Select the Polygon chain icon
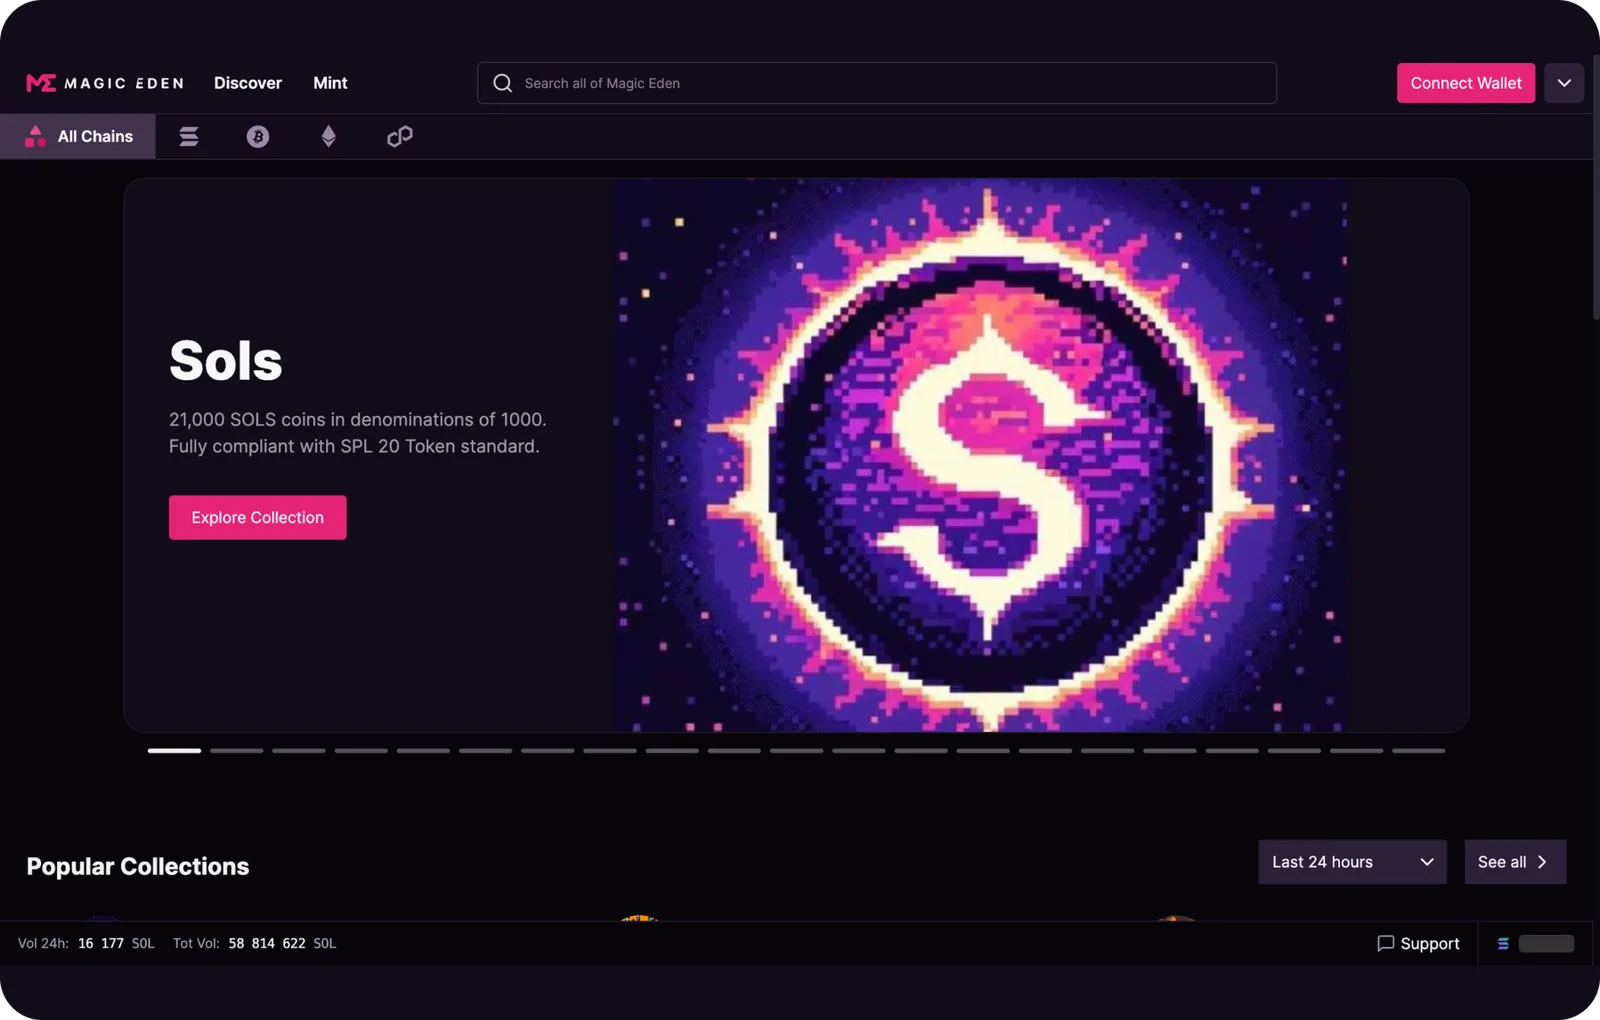Image resolution: width=1600 pixels, height=1020 pixels. click(400, 136)
